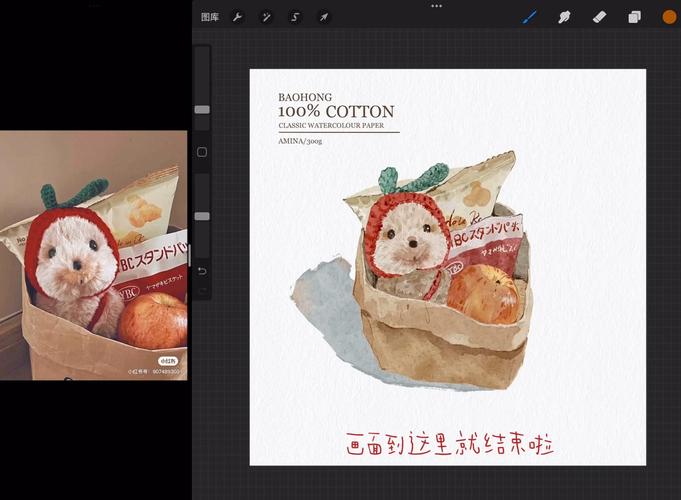Tap the redo arrow on sidebar
The height and width of the screenshot is (500, 681).
[x=202, y=291]
